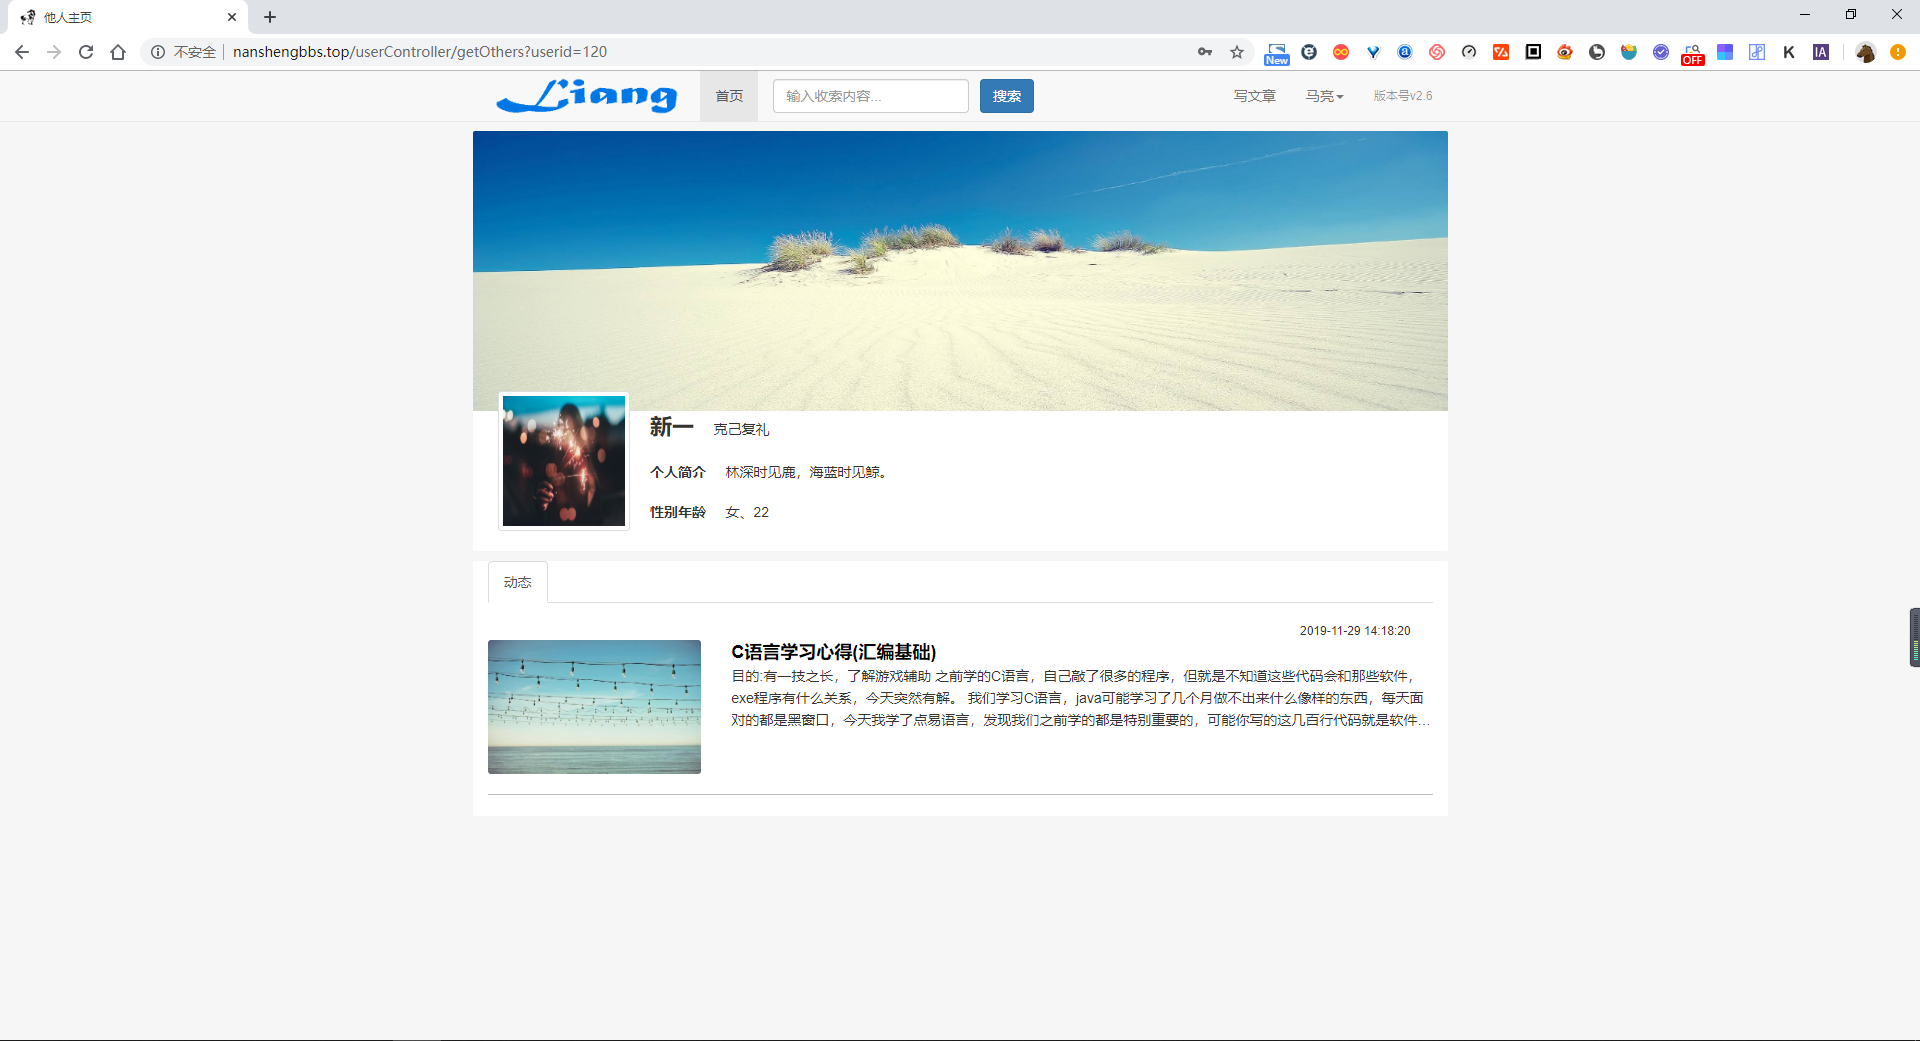Click the article excerpt beginning '目的:有一技之长'
This screenshot has width=1920, height=1041.
(x=1080, y=698)
